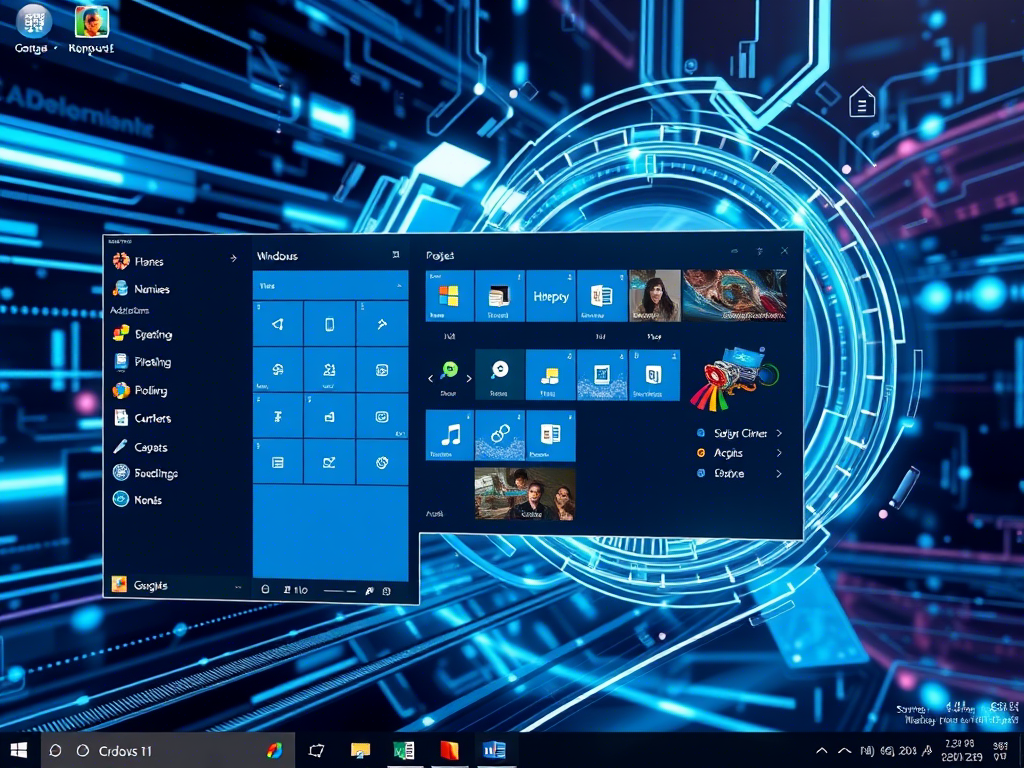The height and width of the screenshot is (768, 1024).
Task: Click the green chat bubble icon
Action: click(x=449, y=371)
